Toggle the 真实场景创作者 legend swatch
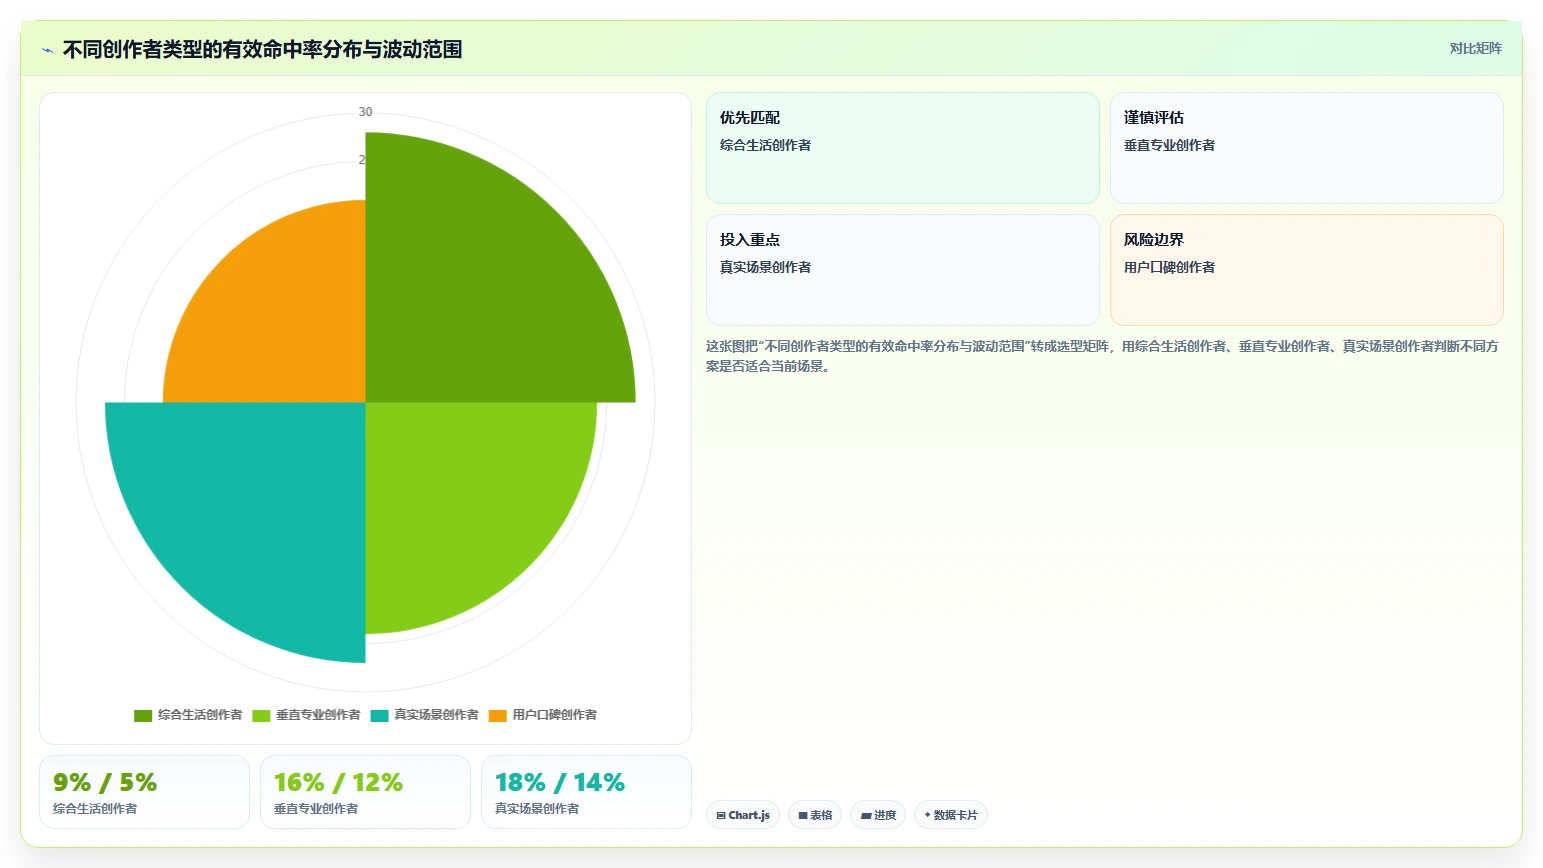Image resolution: width=1543 pixels, height=868 pixels. pyautogui.click(x=379, y=715)
